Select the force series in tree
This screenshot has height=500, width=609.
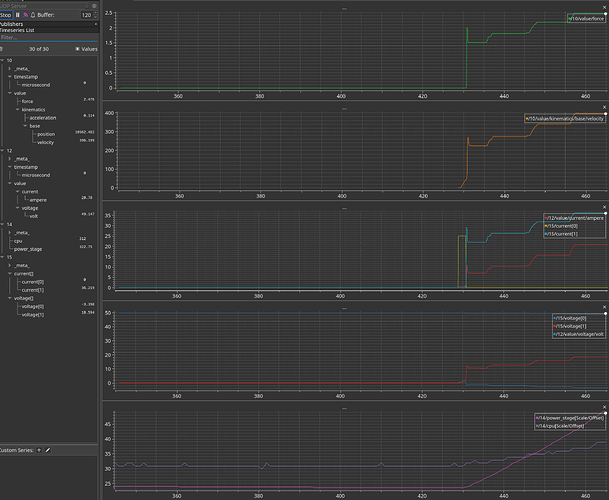pyautogui.click(x=27, y=101)
